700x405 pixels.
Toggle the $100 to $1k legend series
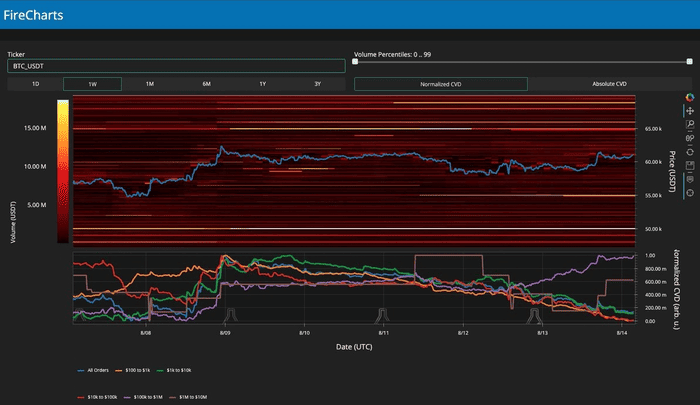[133, 370]
